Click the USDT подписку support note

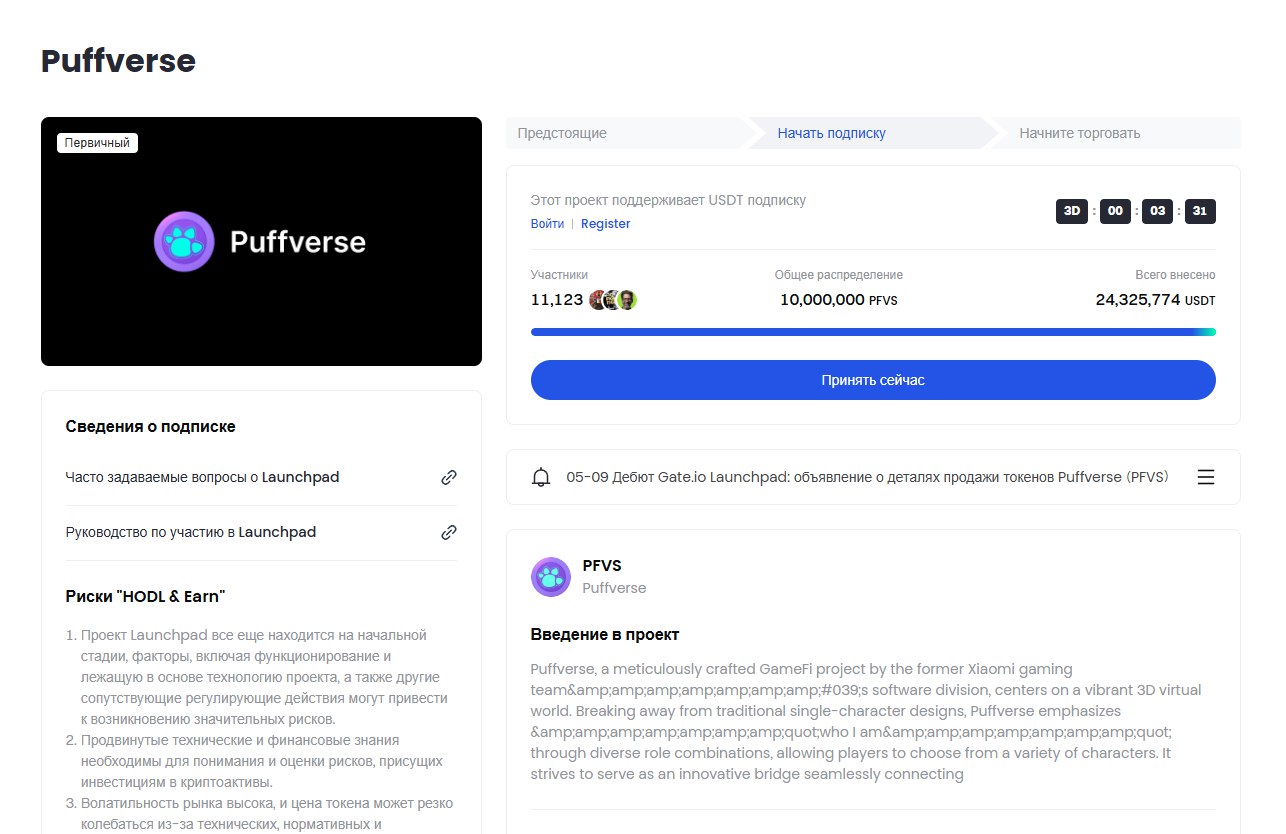[668, 200]
